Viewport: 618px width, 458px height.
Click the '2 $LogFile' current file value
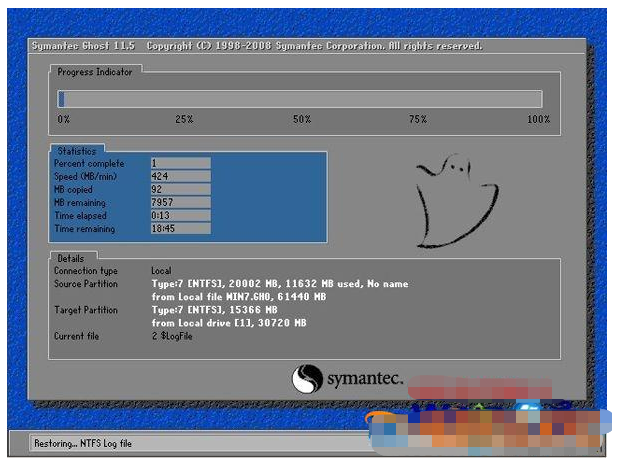[x=172, y=336]
